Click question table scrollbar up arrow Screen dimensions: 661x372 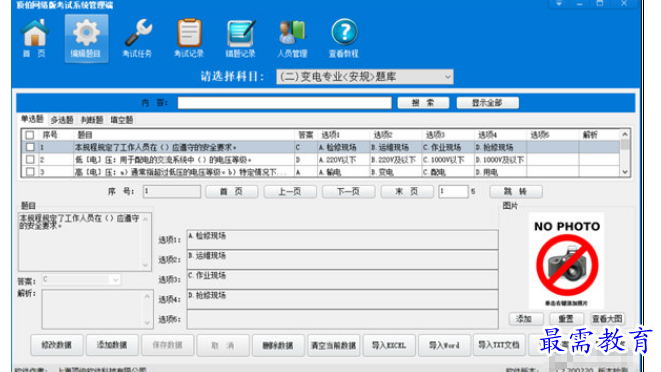(x=625, y=135)
